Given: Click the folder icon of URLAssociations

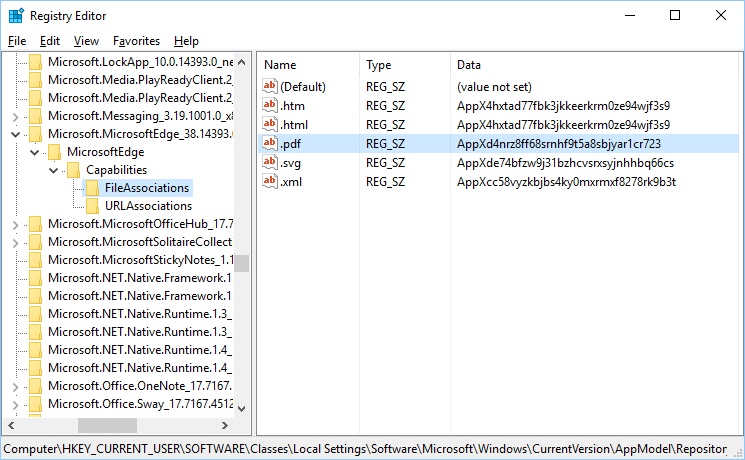Looking at the screenshot, I should tap(92, 206).
